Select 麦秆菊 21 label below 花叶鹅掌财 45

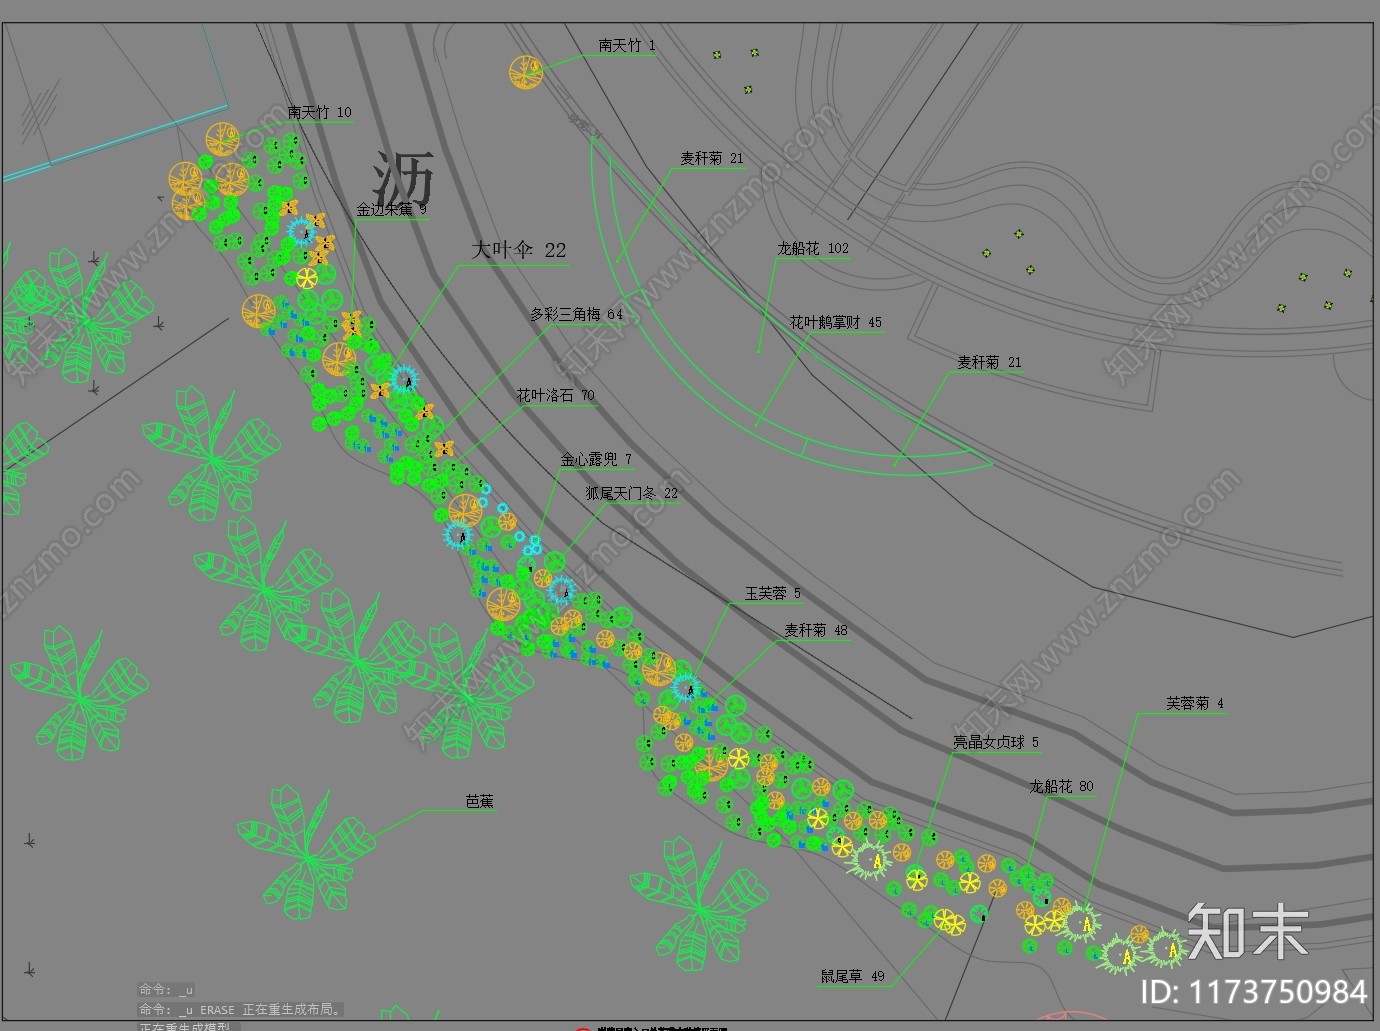tap(989, 363)
